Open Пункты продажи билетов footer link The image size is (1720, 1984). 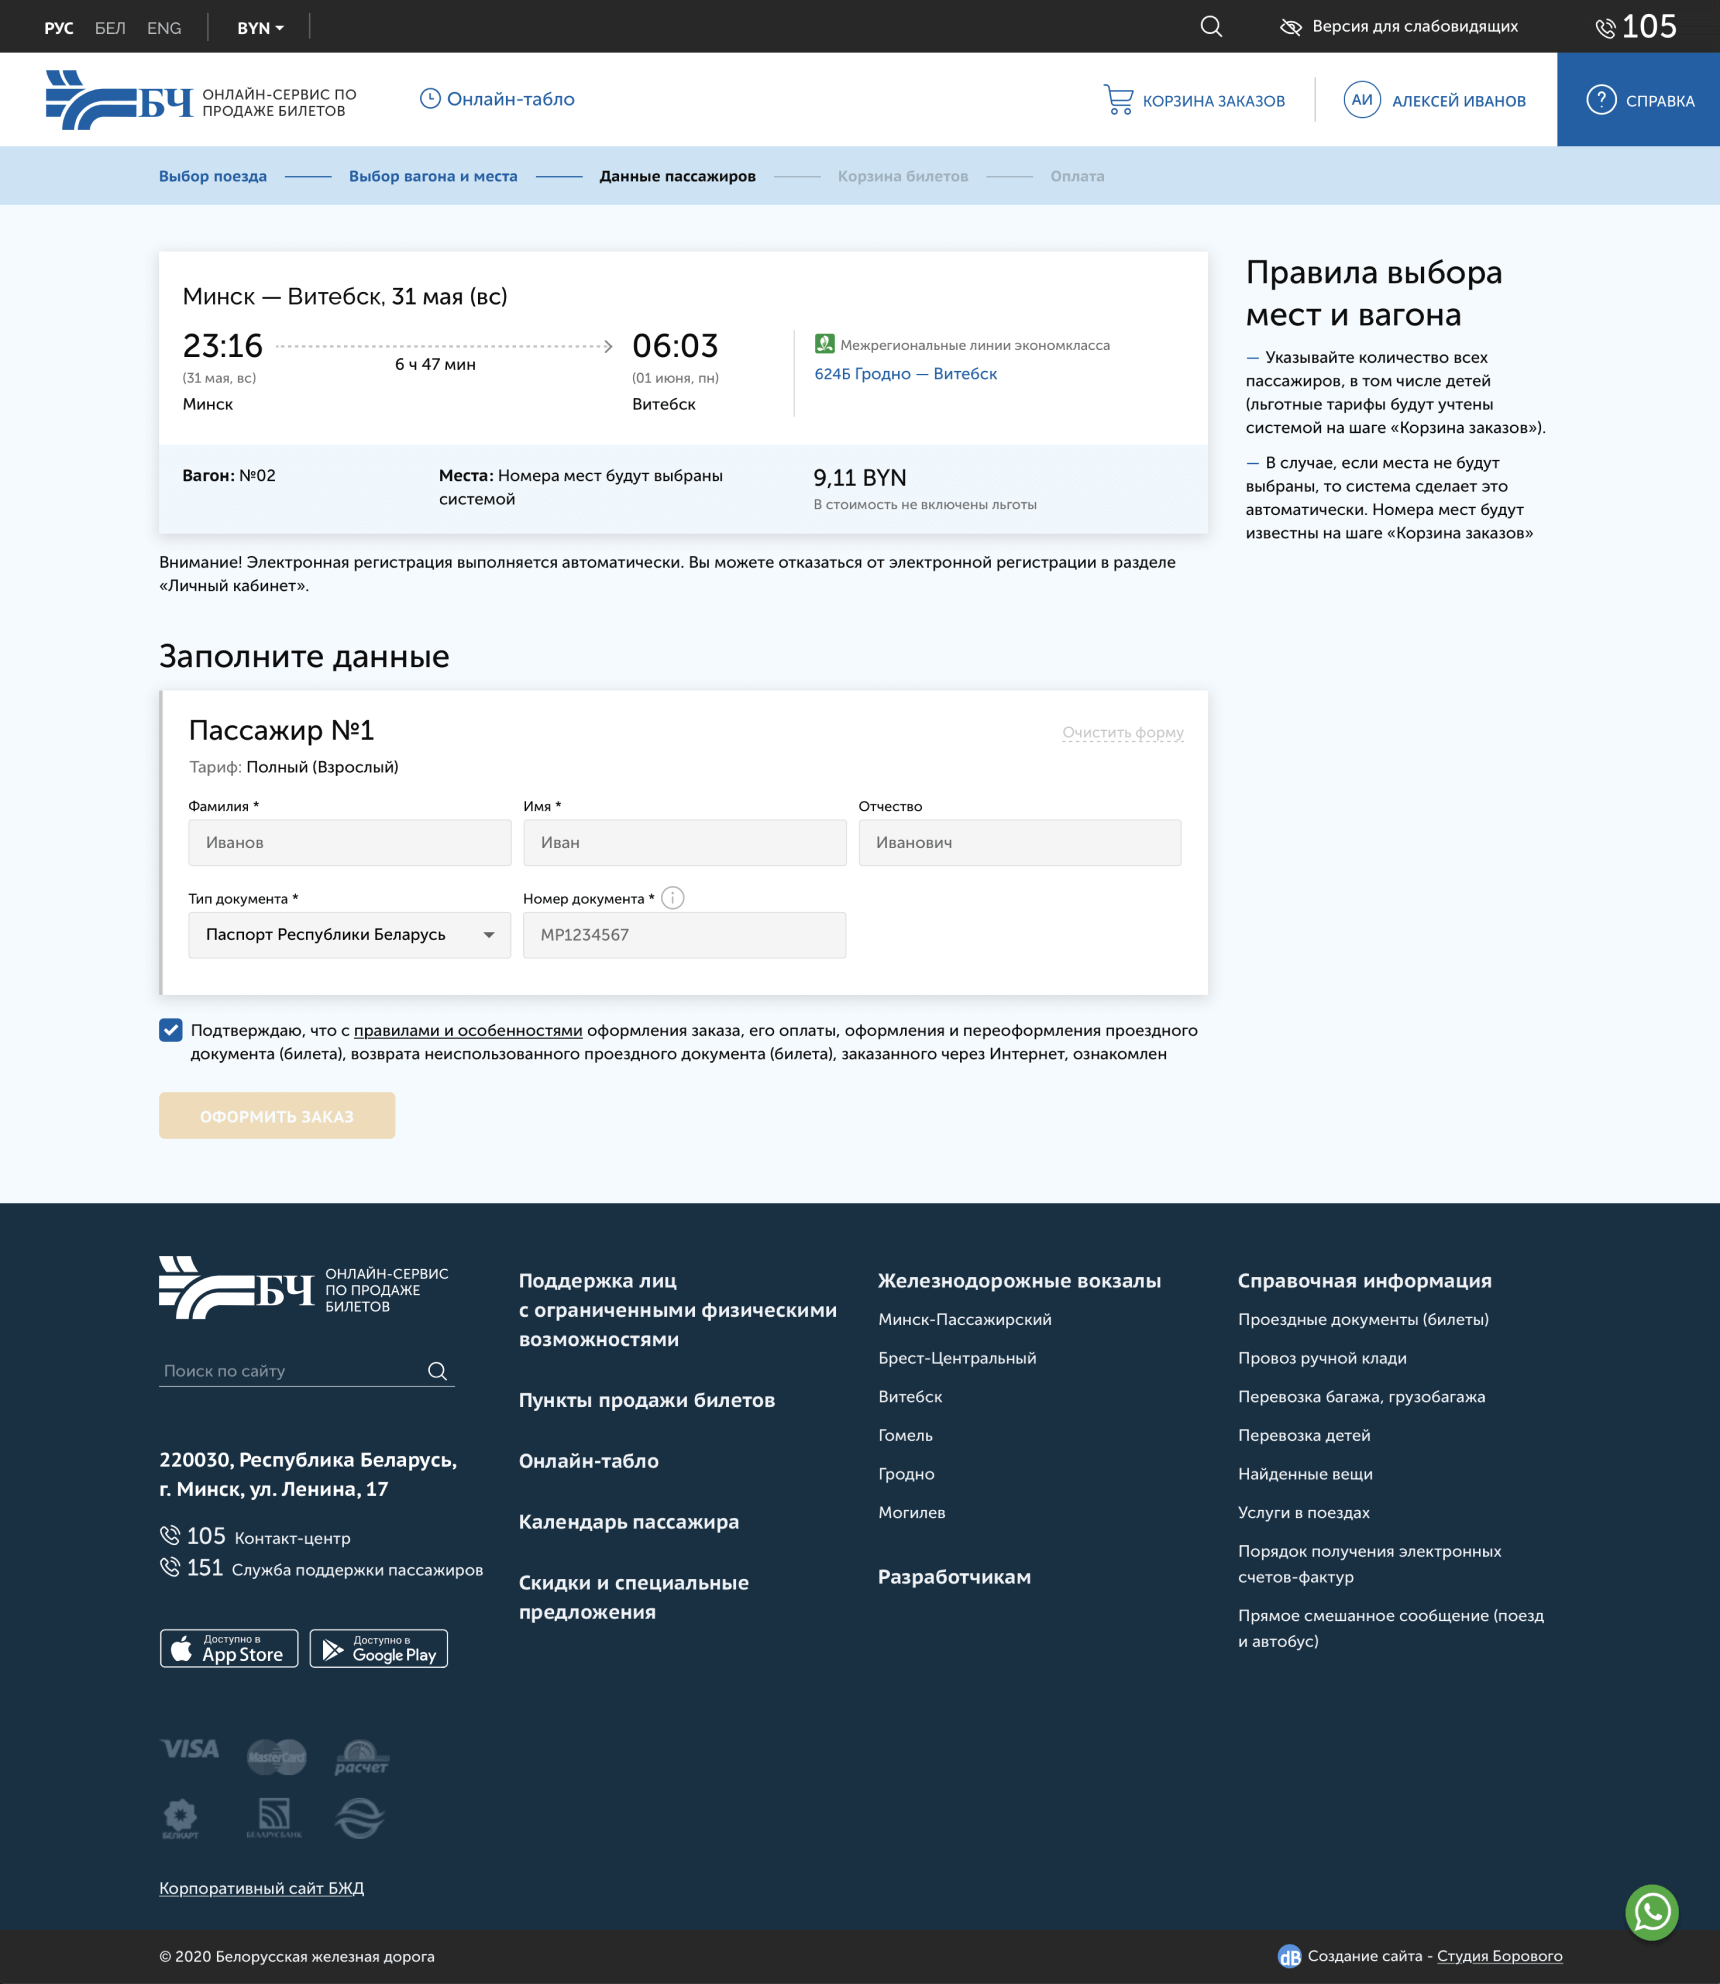point(646,1400)
